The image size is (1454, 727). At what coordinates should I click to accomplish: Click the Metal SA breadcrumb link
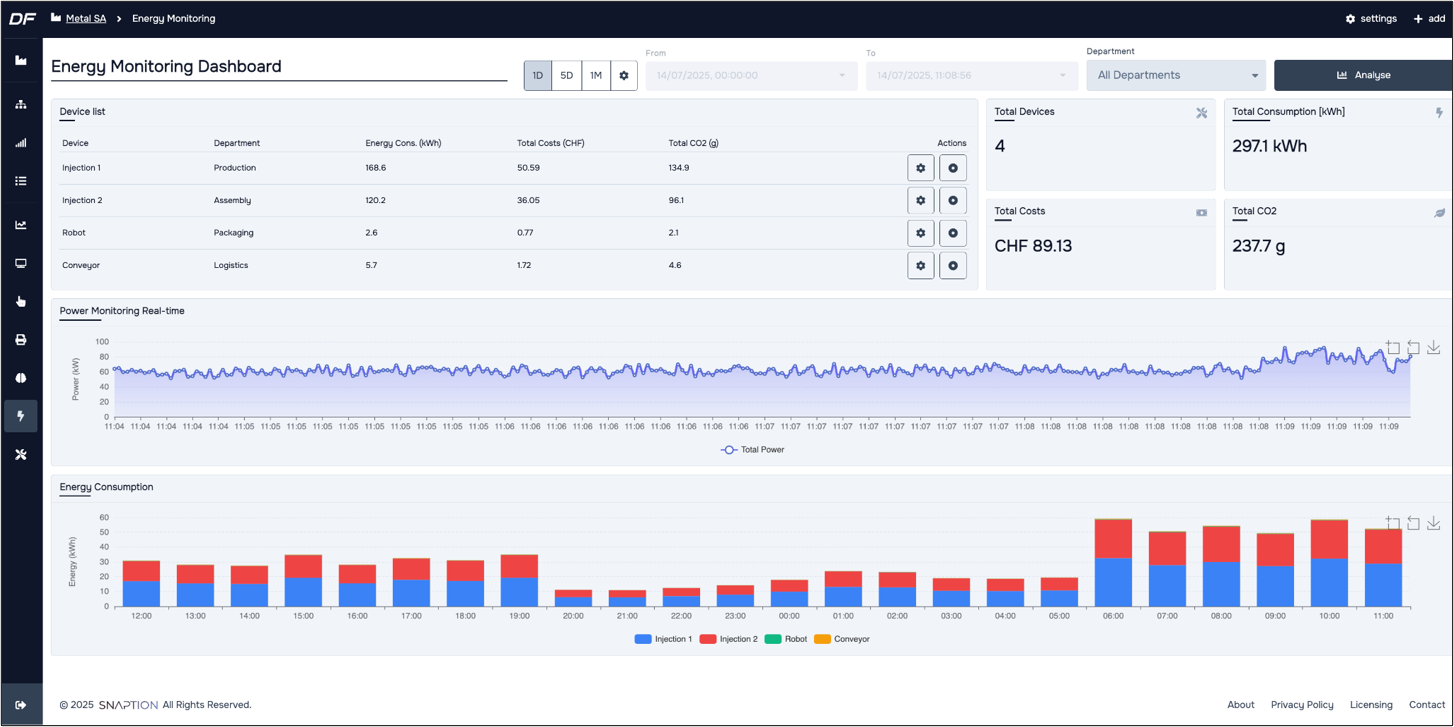86,17
